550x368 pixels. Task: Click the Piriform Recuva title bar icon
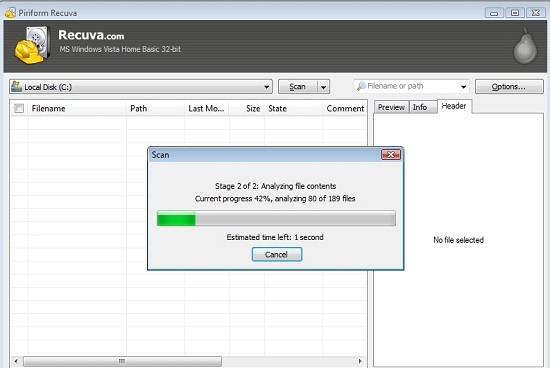[x=10, y=13]
